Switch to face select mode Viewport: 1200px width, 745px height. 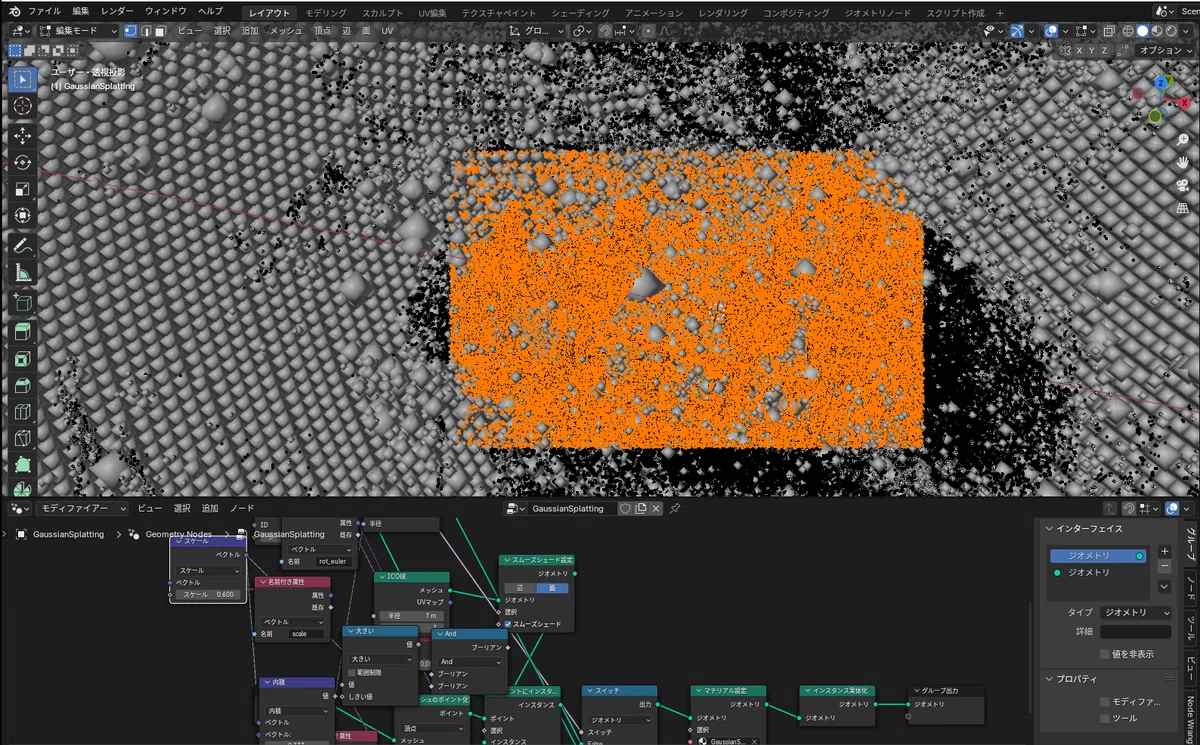pyautogui.click(x=161, y=31)
